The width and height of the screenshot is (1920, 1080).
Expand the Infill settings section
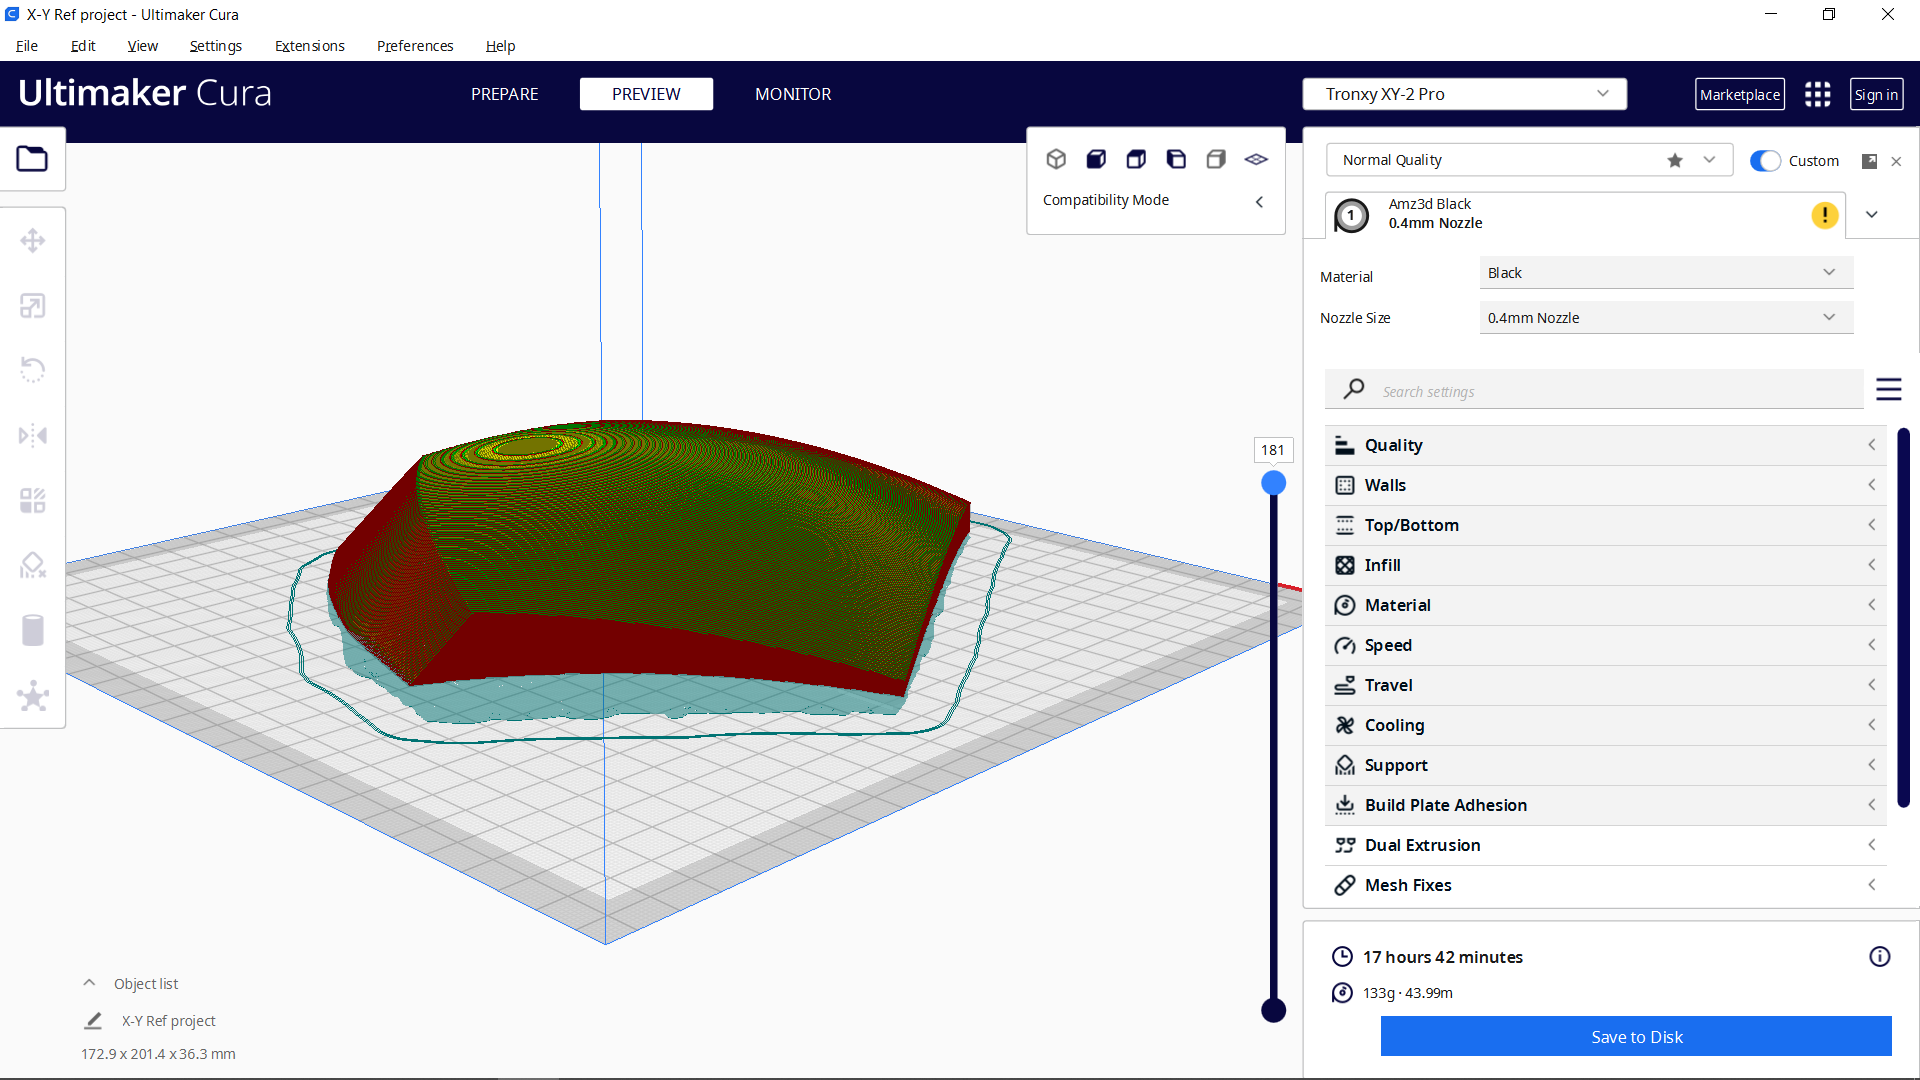pos(1606,565)
